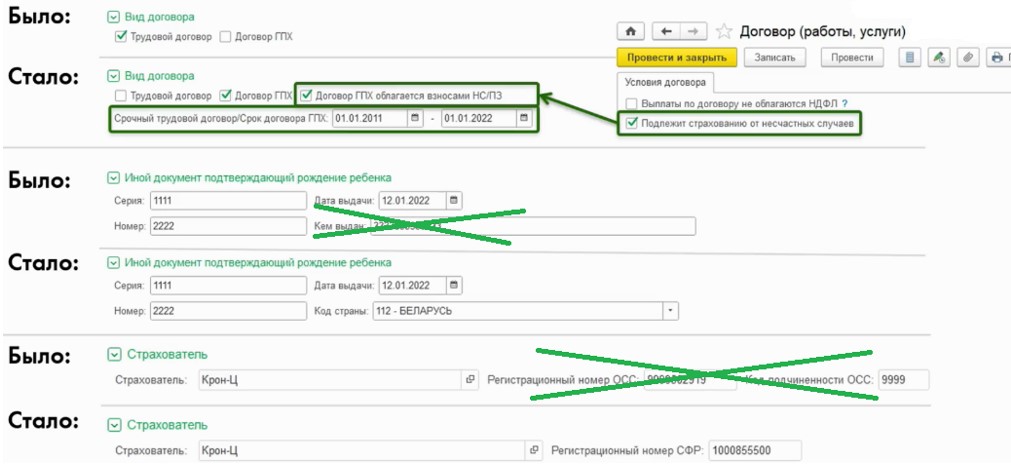Toggle Договор ГПХ облагается взносами НС/ПЗ

click(305, 96)
